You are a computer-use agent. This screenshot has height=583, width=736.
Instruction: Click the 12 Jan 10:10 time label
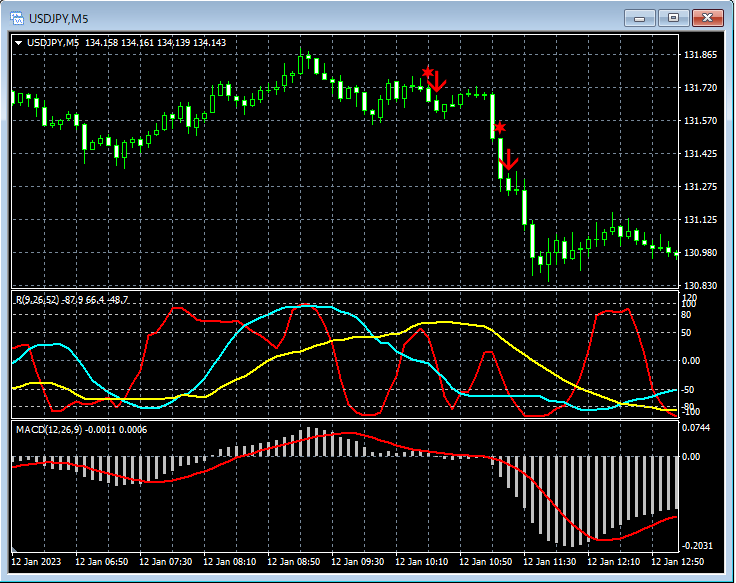coord(422,561)
